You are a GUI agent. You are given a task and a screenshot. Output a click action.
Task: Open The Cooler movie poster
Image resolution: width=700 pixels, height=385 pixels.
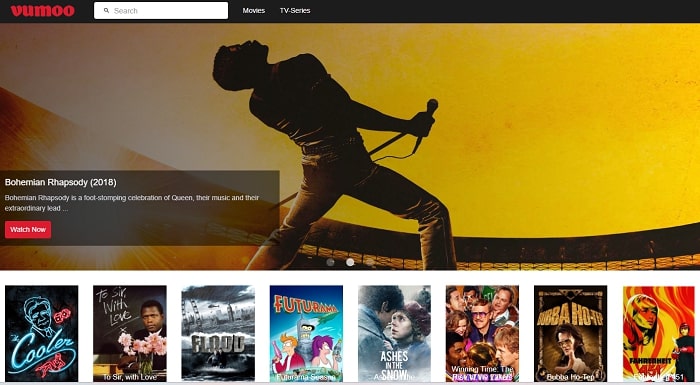click(42, 334)
